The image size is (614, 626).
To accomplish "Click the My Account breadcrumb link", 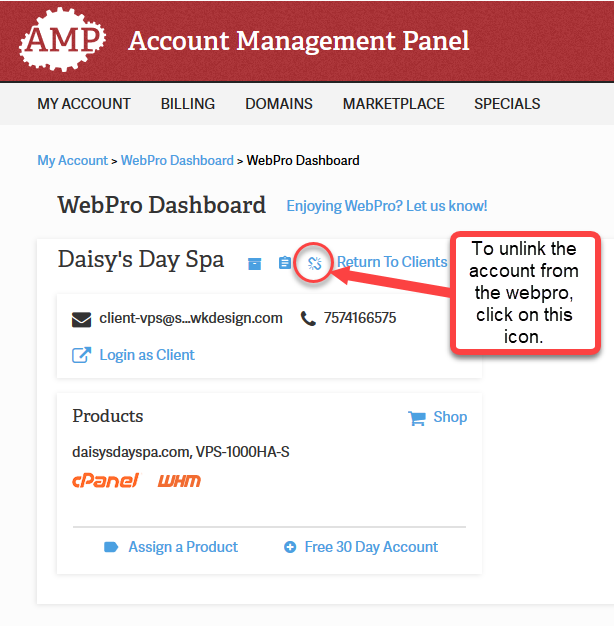I will point(72,160).
